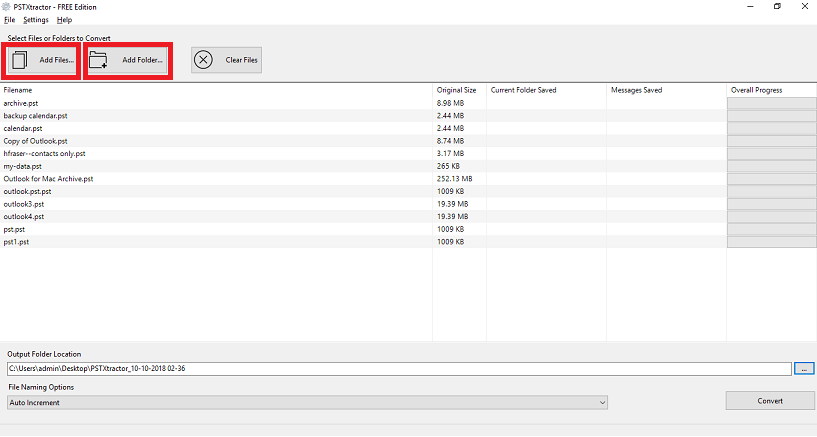The width and height of the screenshot is (817, 437).
Task: Select the pst.pst file
Action: pos(14,229)
